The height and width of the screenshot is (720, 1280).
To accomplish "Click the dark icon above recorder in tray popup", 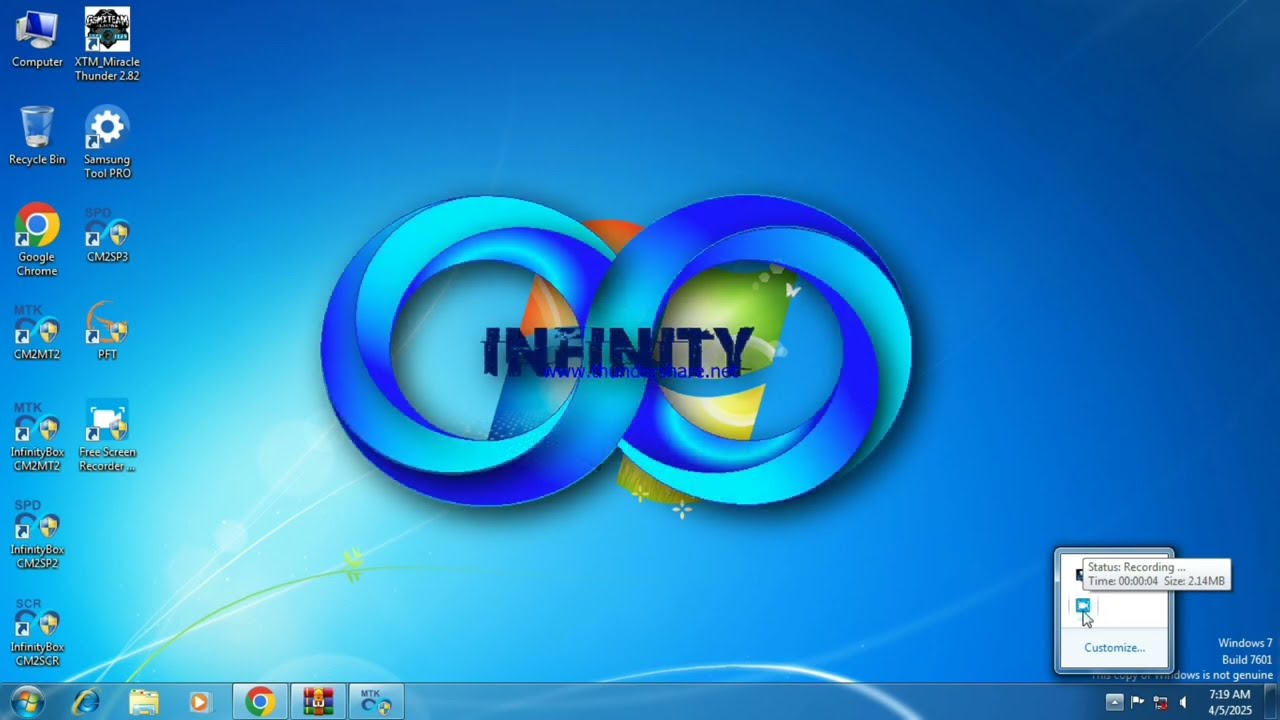I will pos(1079,575).
